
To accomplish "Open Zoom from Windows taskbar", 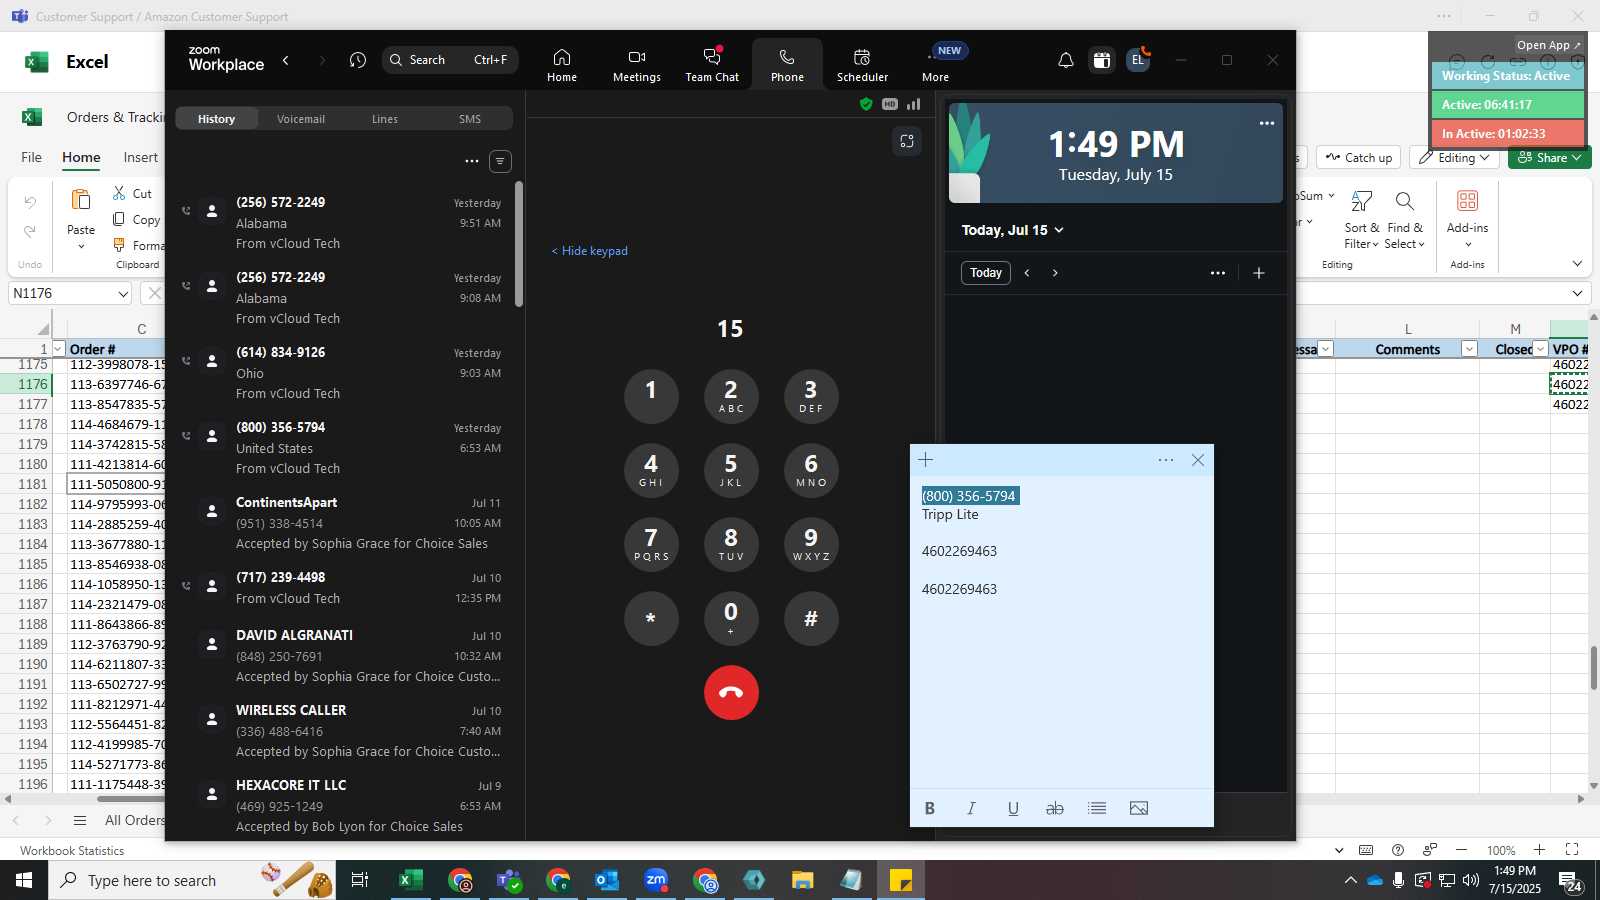I will [656, 880].
